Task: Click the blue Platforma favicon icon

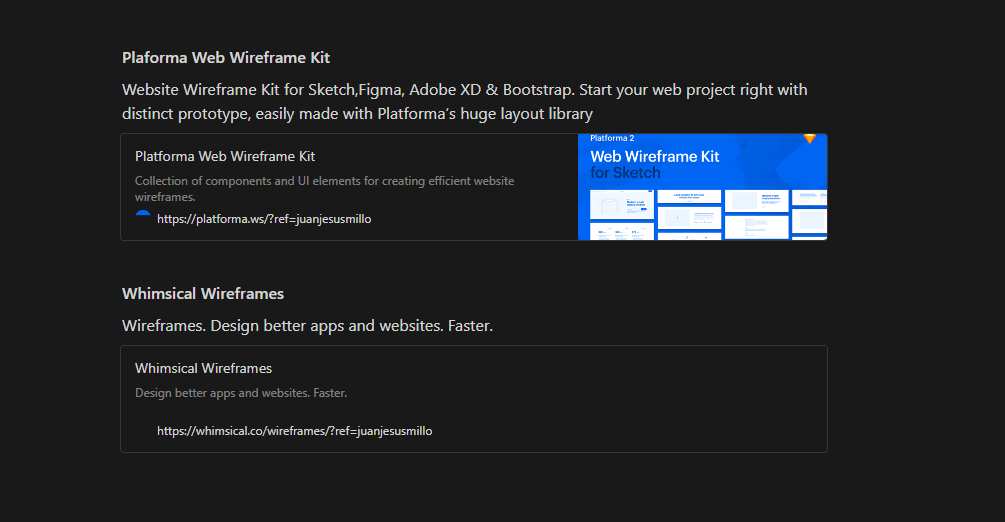Action: point(142,216)
